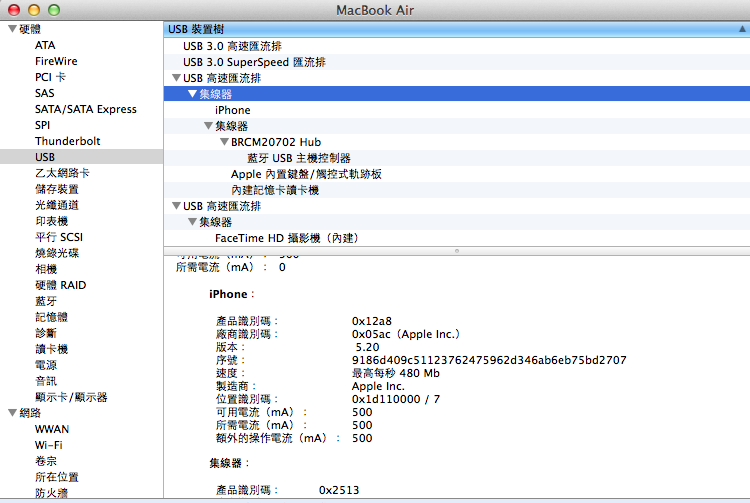The height and width of the screenshot is (503, 750).
Task: Select WWAN in the sidebar
Action: click(x=52, y=429)
